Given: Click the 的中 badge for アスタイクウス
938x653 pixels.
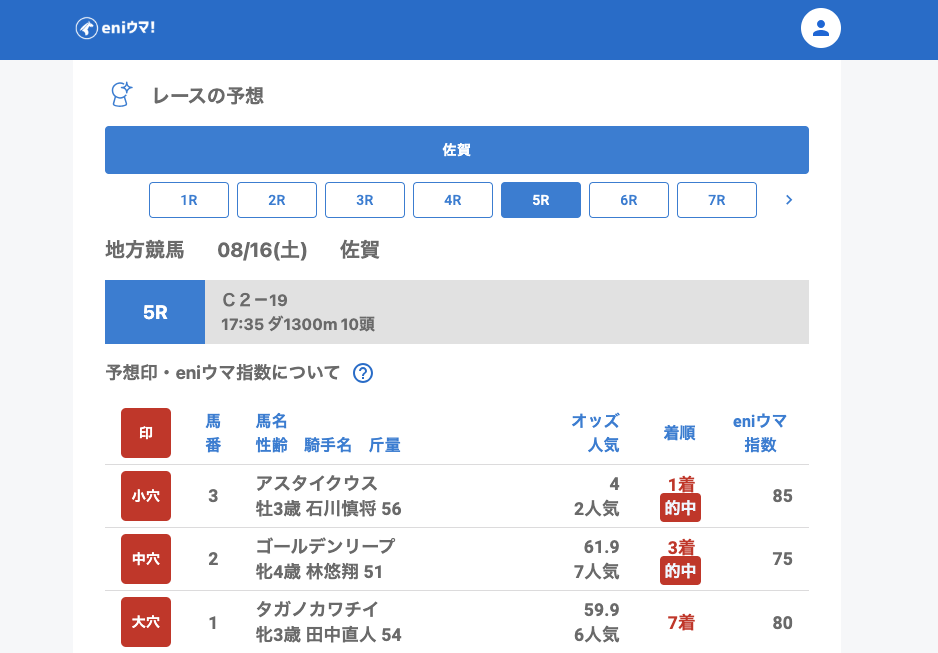Looking at the screenshot, I should click(680, 508).
